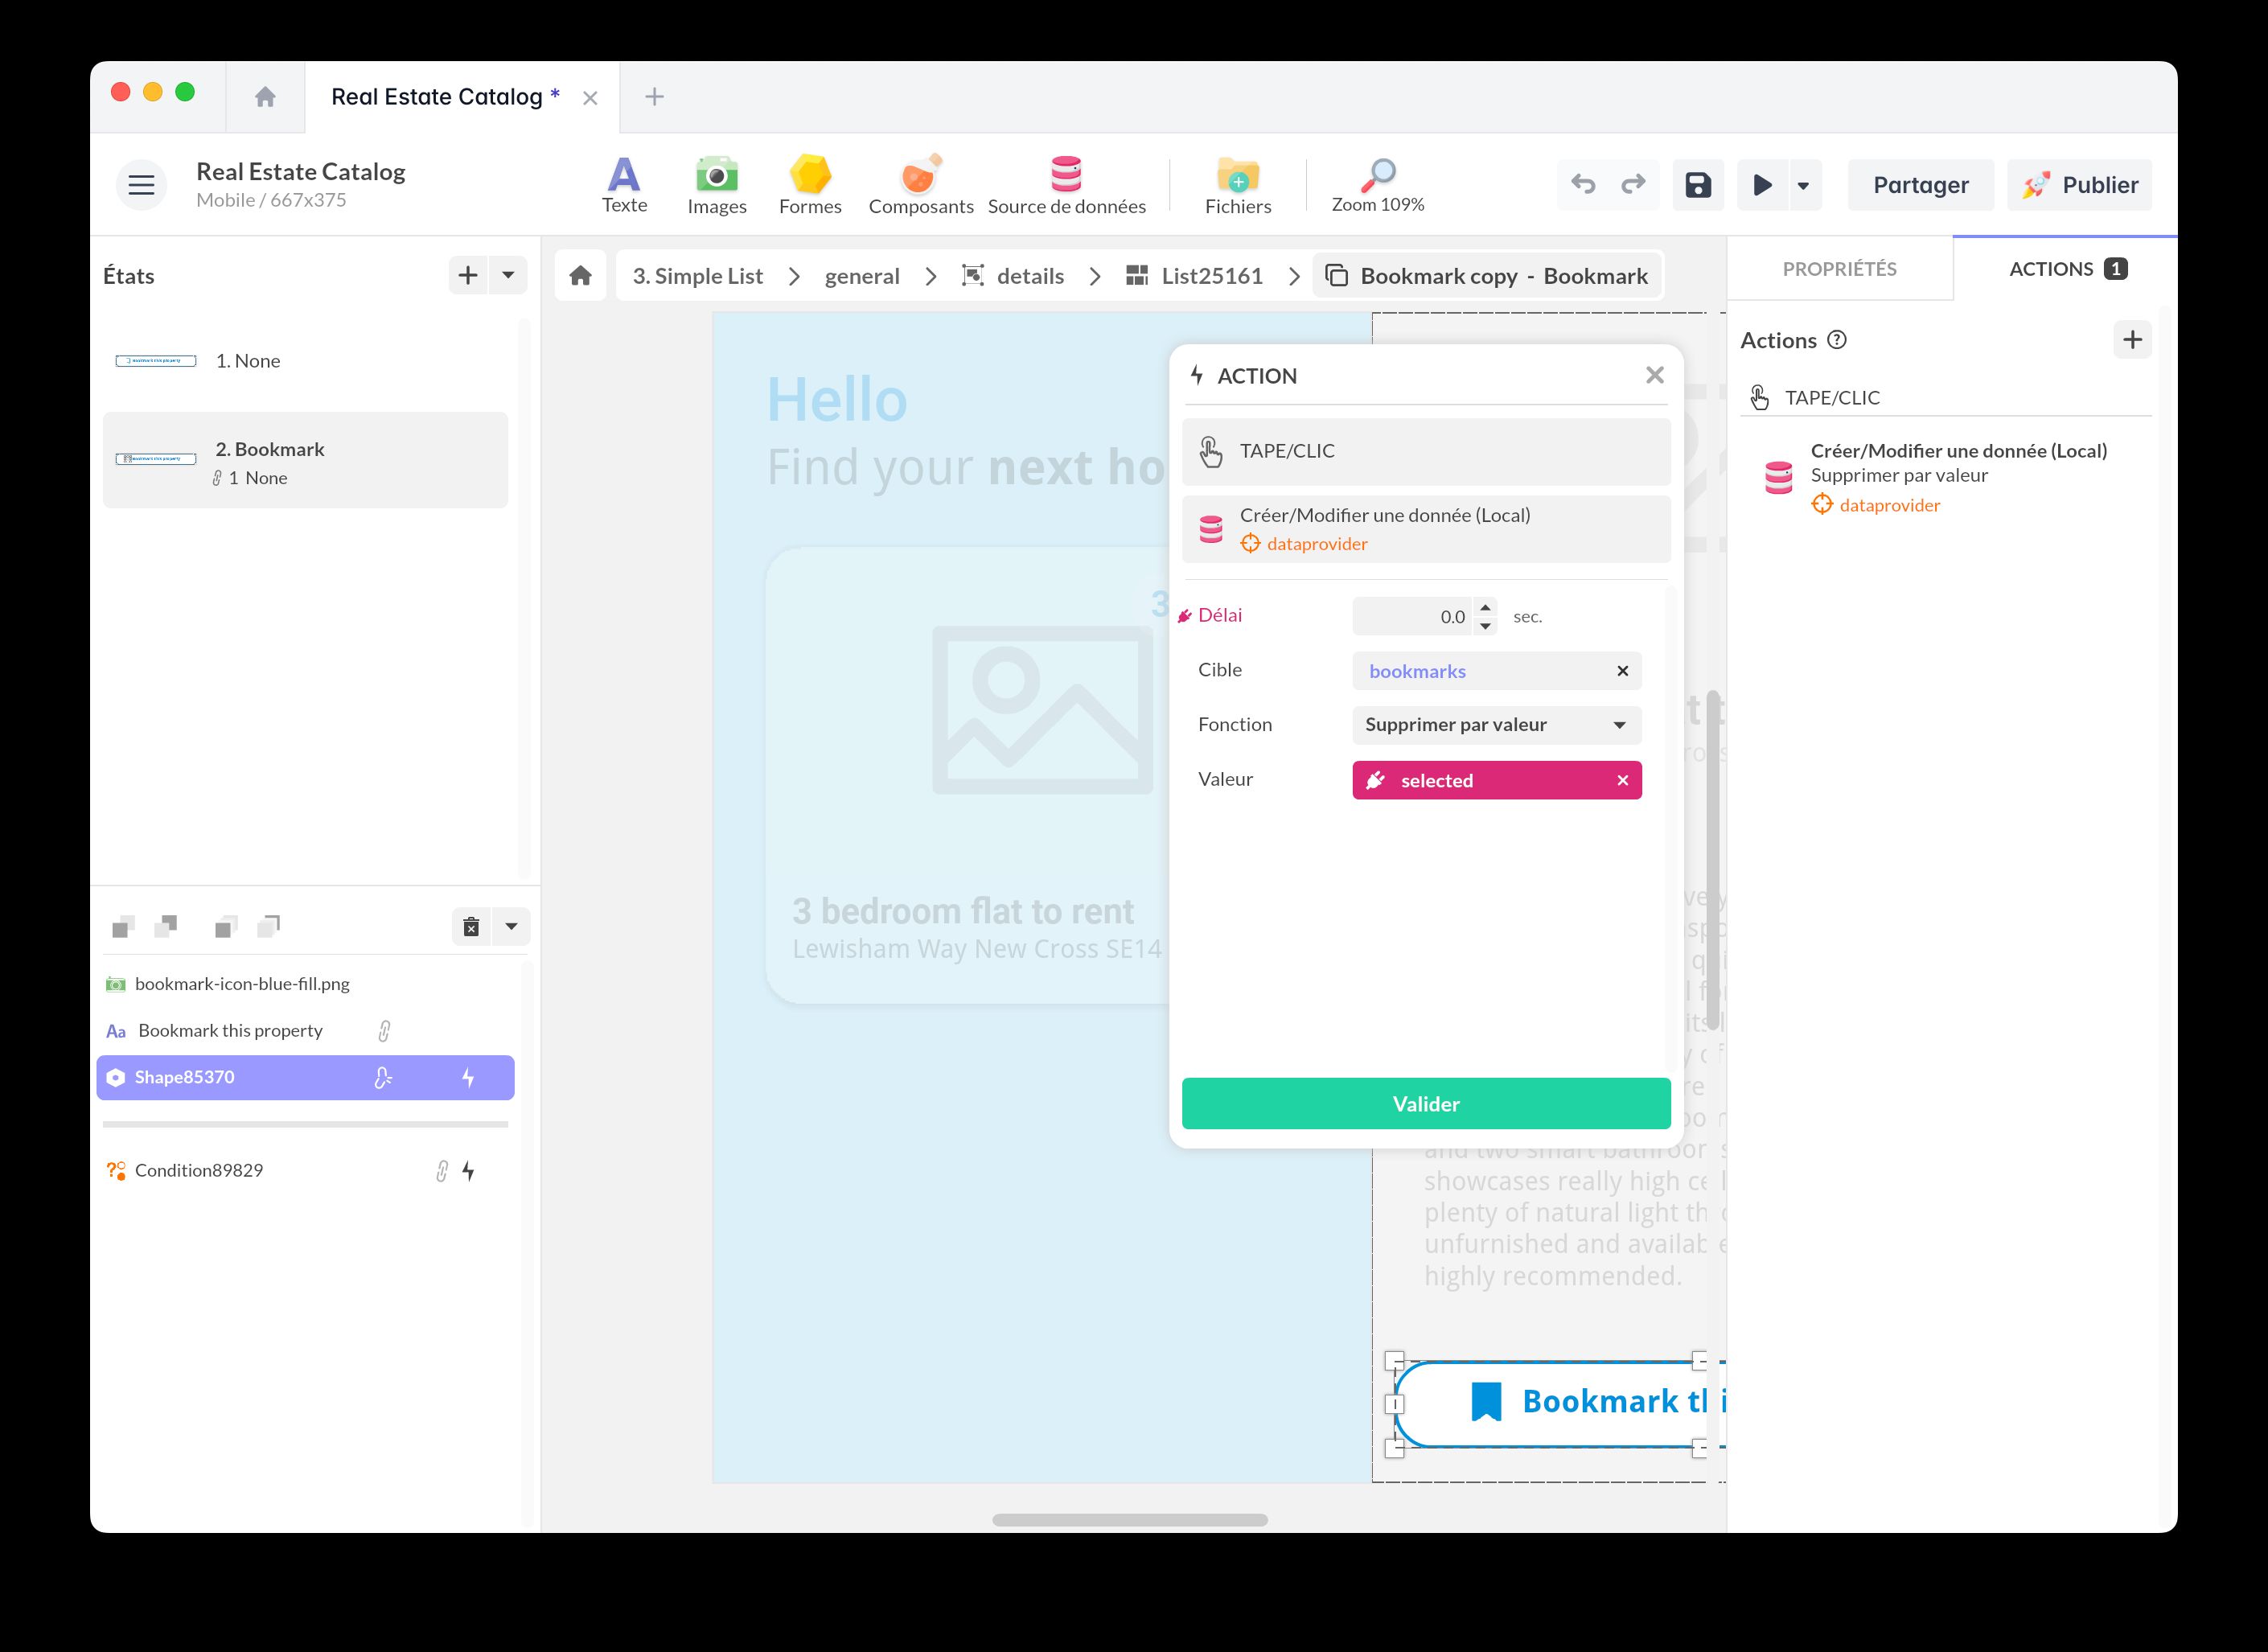Navigate to general breadcrumb
The image size is (2268, 1652).
(862, 276)
